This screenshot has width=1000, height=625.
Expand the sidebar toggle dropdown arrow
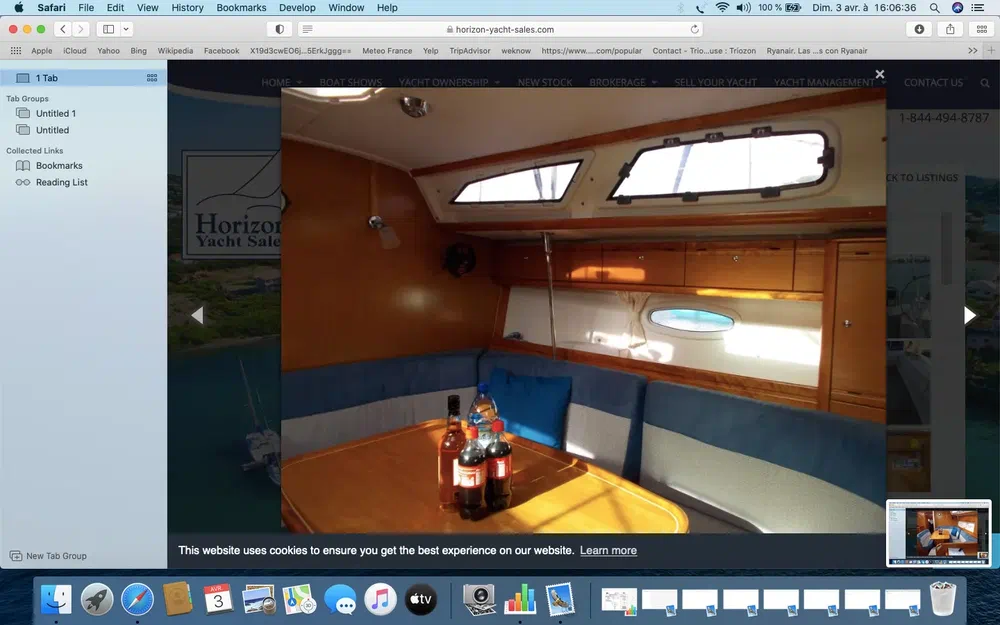pos(126,30)
